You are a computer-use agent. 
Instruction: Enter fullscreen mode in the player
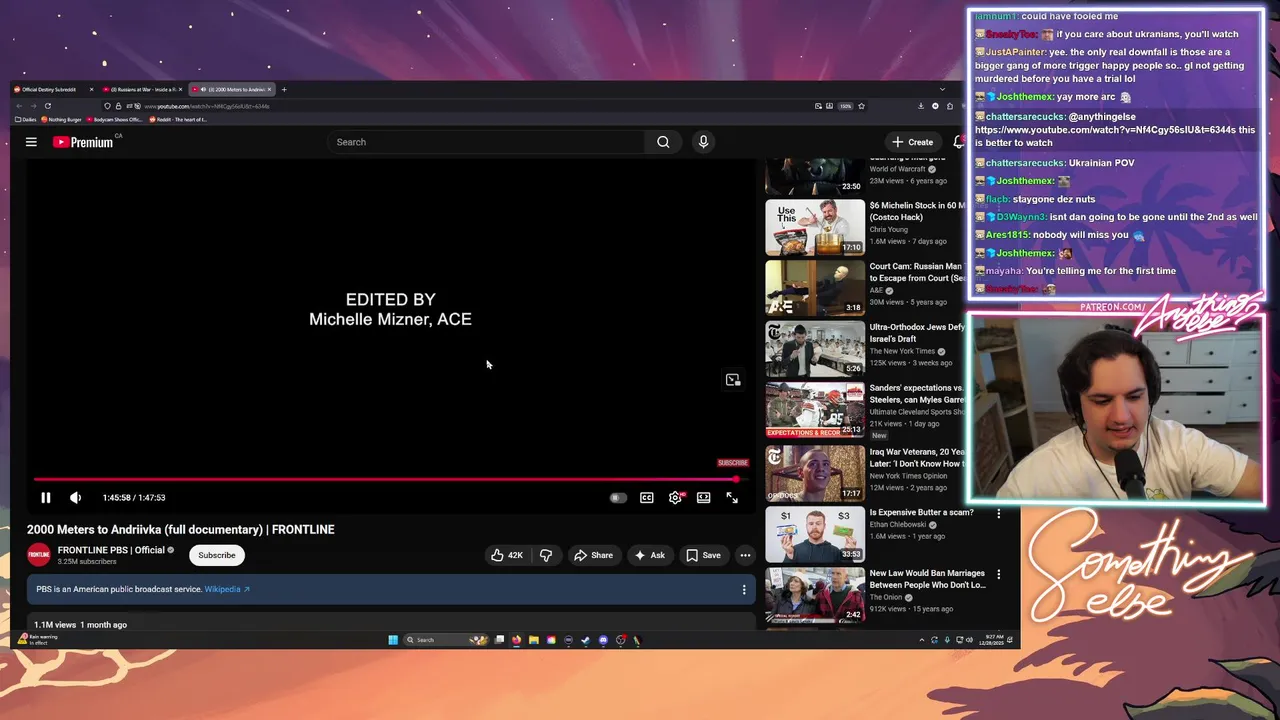pyautogui.click(x=732, y=497)
